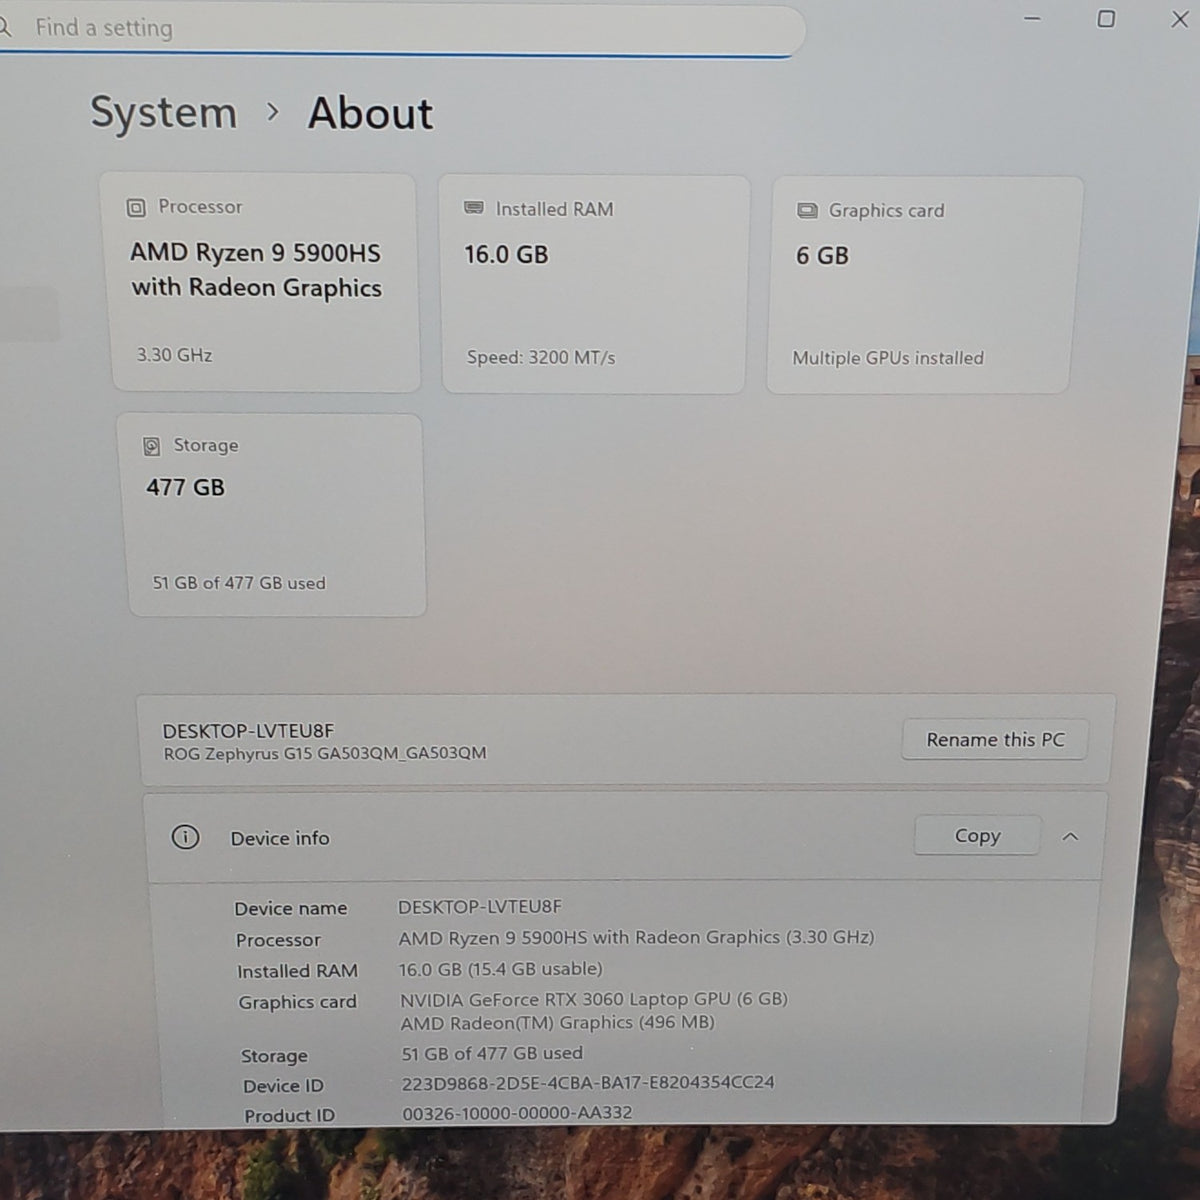Maximize the Settings window
Viewport: 1200px width, 1200px height.
1106,19
